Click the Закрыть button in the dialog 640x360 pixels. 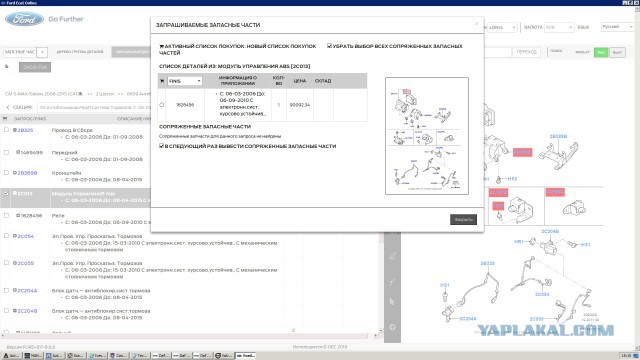[x=463, y=220]
